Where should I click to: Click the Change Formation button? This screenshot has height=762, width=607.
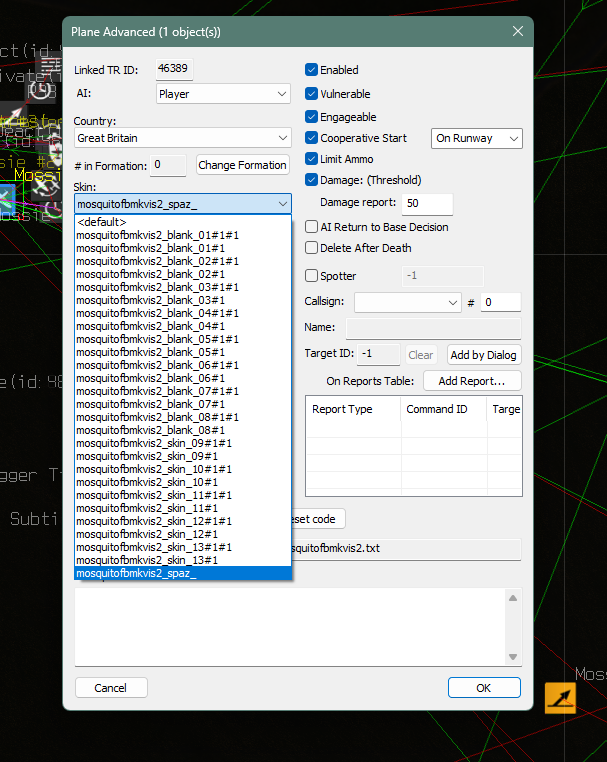click(242, 165)
